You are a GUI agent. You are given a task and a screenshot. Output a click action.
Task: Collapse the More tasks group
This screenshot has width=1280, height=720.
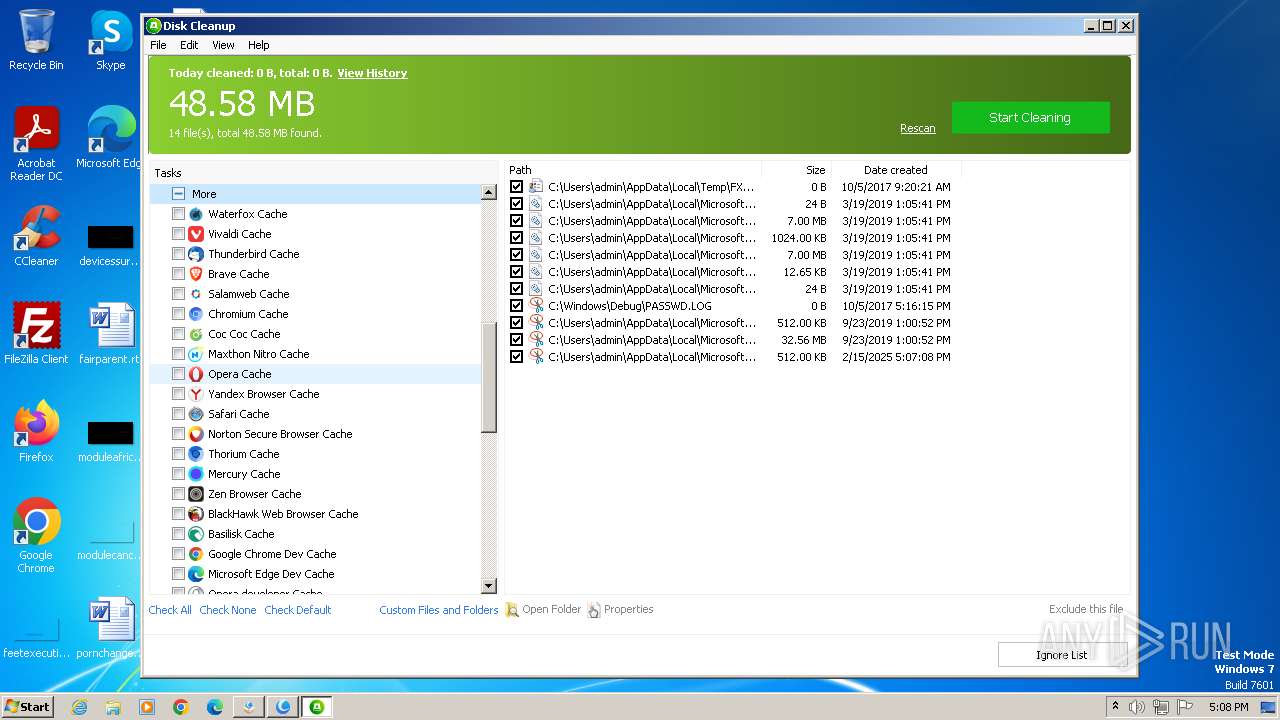[x=178, y=194]
